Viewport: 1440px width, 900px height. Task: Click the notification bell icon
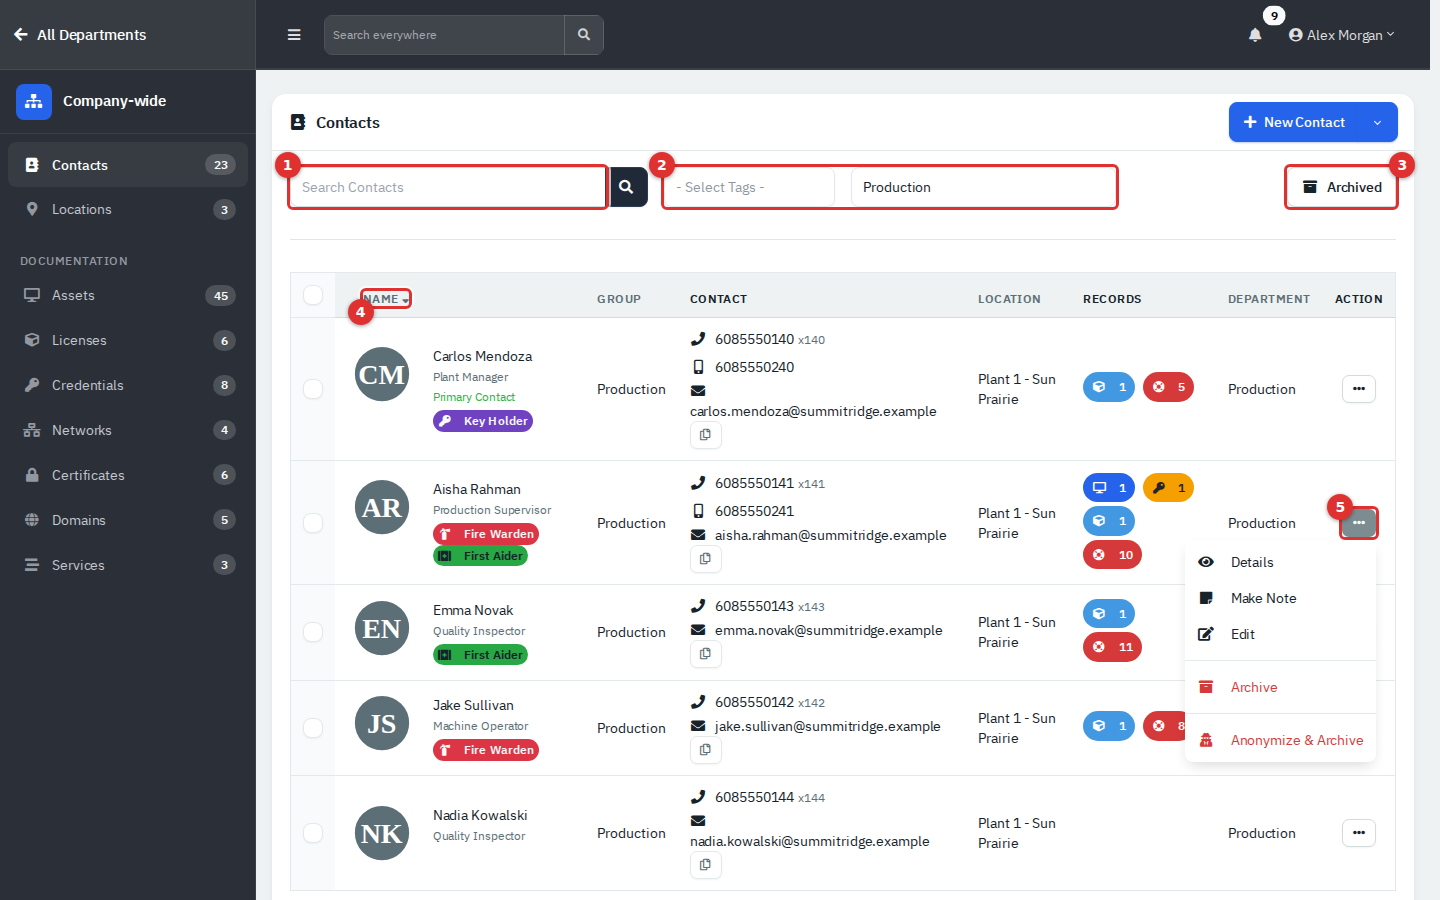(1255, 35)
